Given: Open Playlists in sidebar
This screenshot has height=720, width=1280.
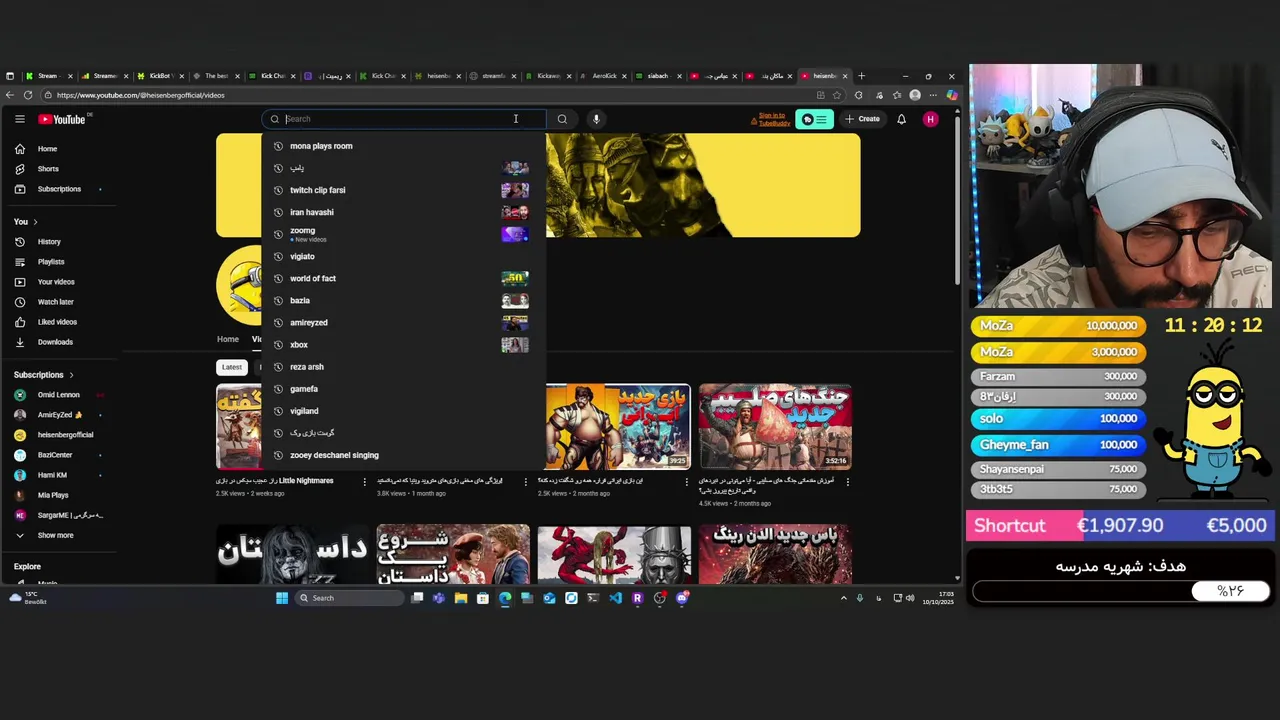Looking at the screenshot, I should [x=51, y=262].
